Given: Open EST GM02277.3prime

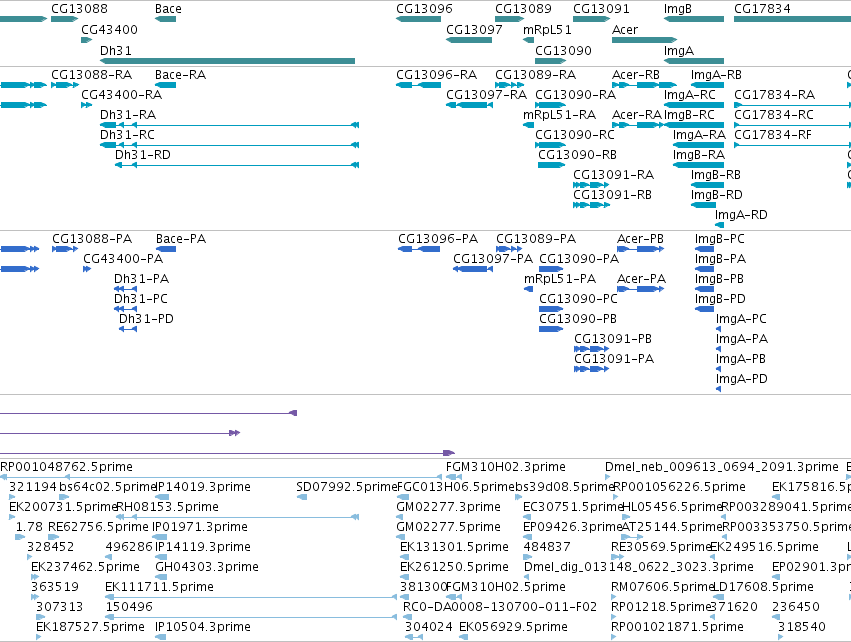Looking at the screenshot, I should pos(448,507).
